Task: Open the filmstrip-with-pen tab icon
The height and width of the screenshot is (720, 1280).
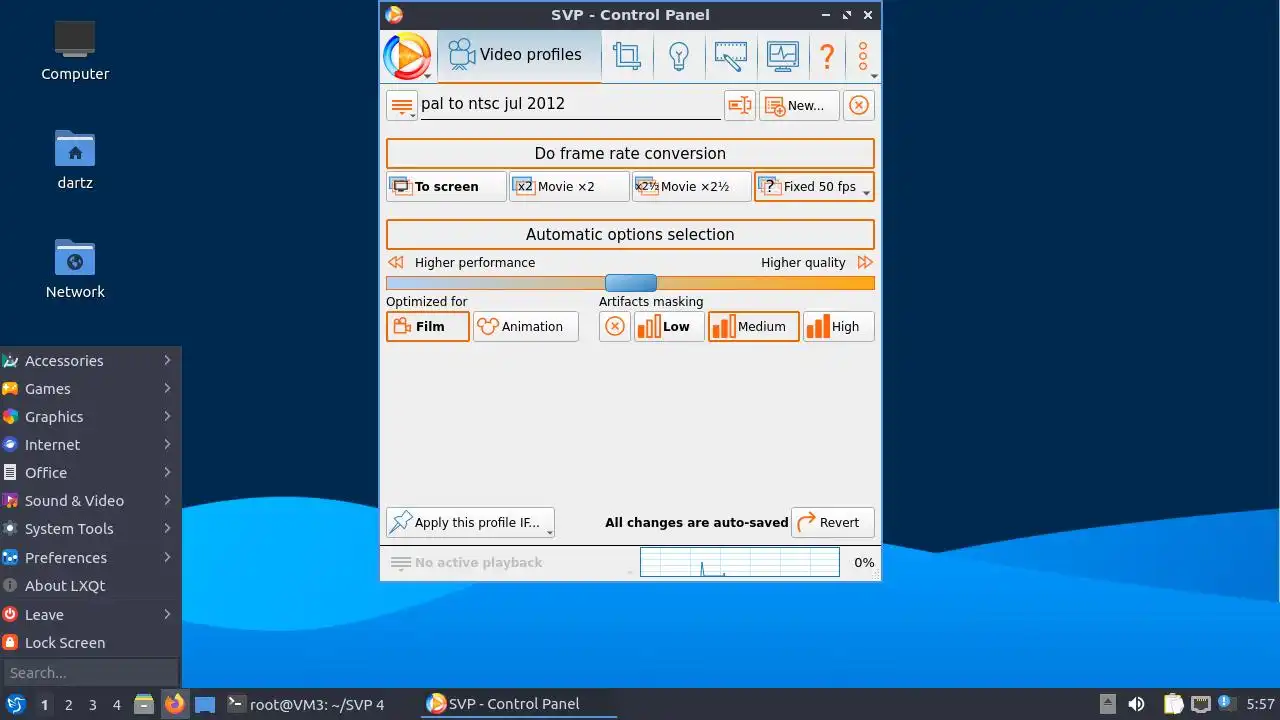Action: pyautogui.click(x=731, y=55)
